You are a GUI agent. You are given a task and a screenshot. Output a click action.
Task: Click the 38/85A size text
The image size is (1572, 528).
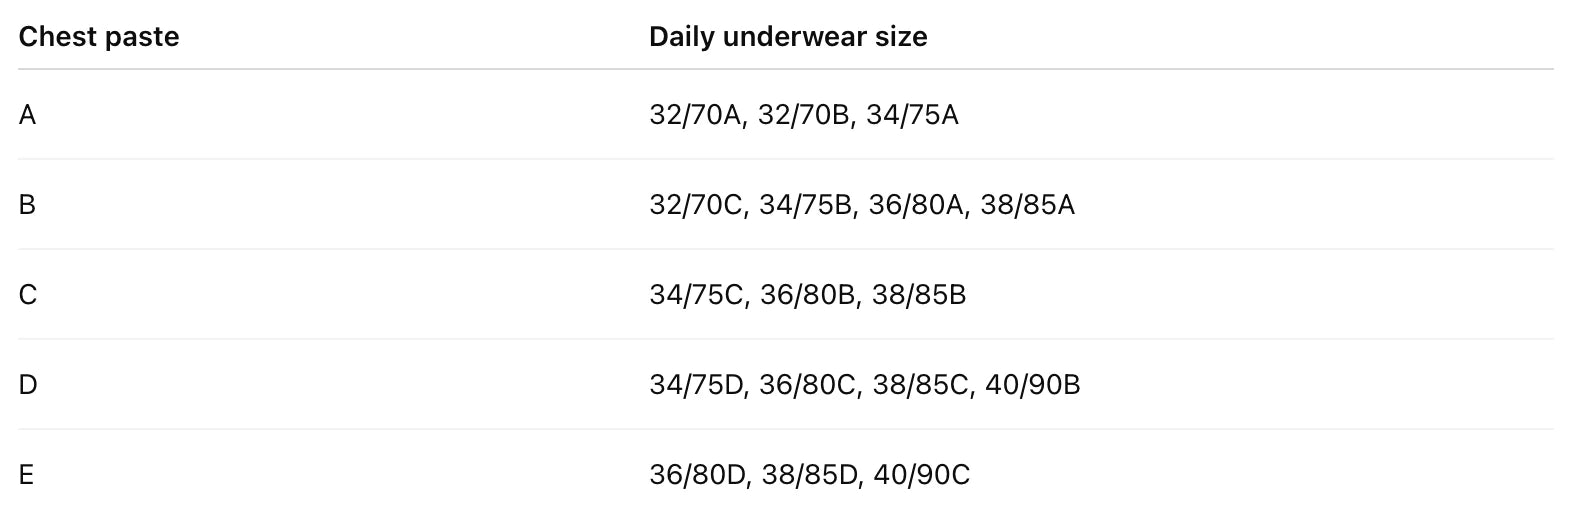1028,205
